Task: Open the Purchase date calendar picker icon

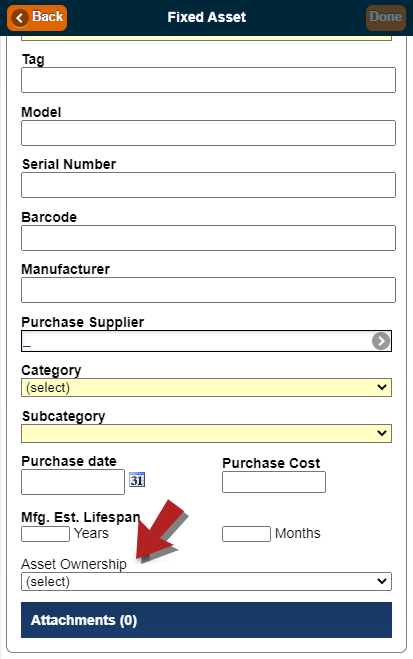Action: pyautogui.click(x=137, y=480)
